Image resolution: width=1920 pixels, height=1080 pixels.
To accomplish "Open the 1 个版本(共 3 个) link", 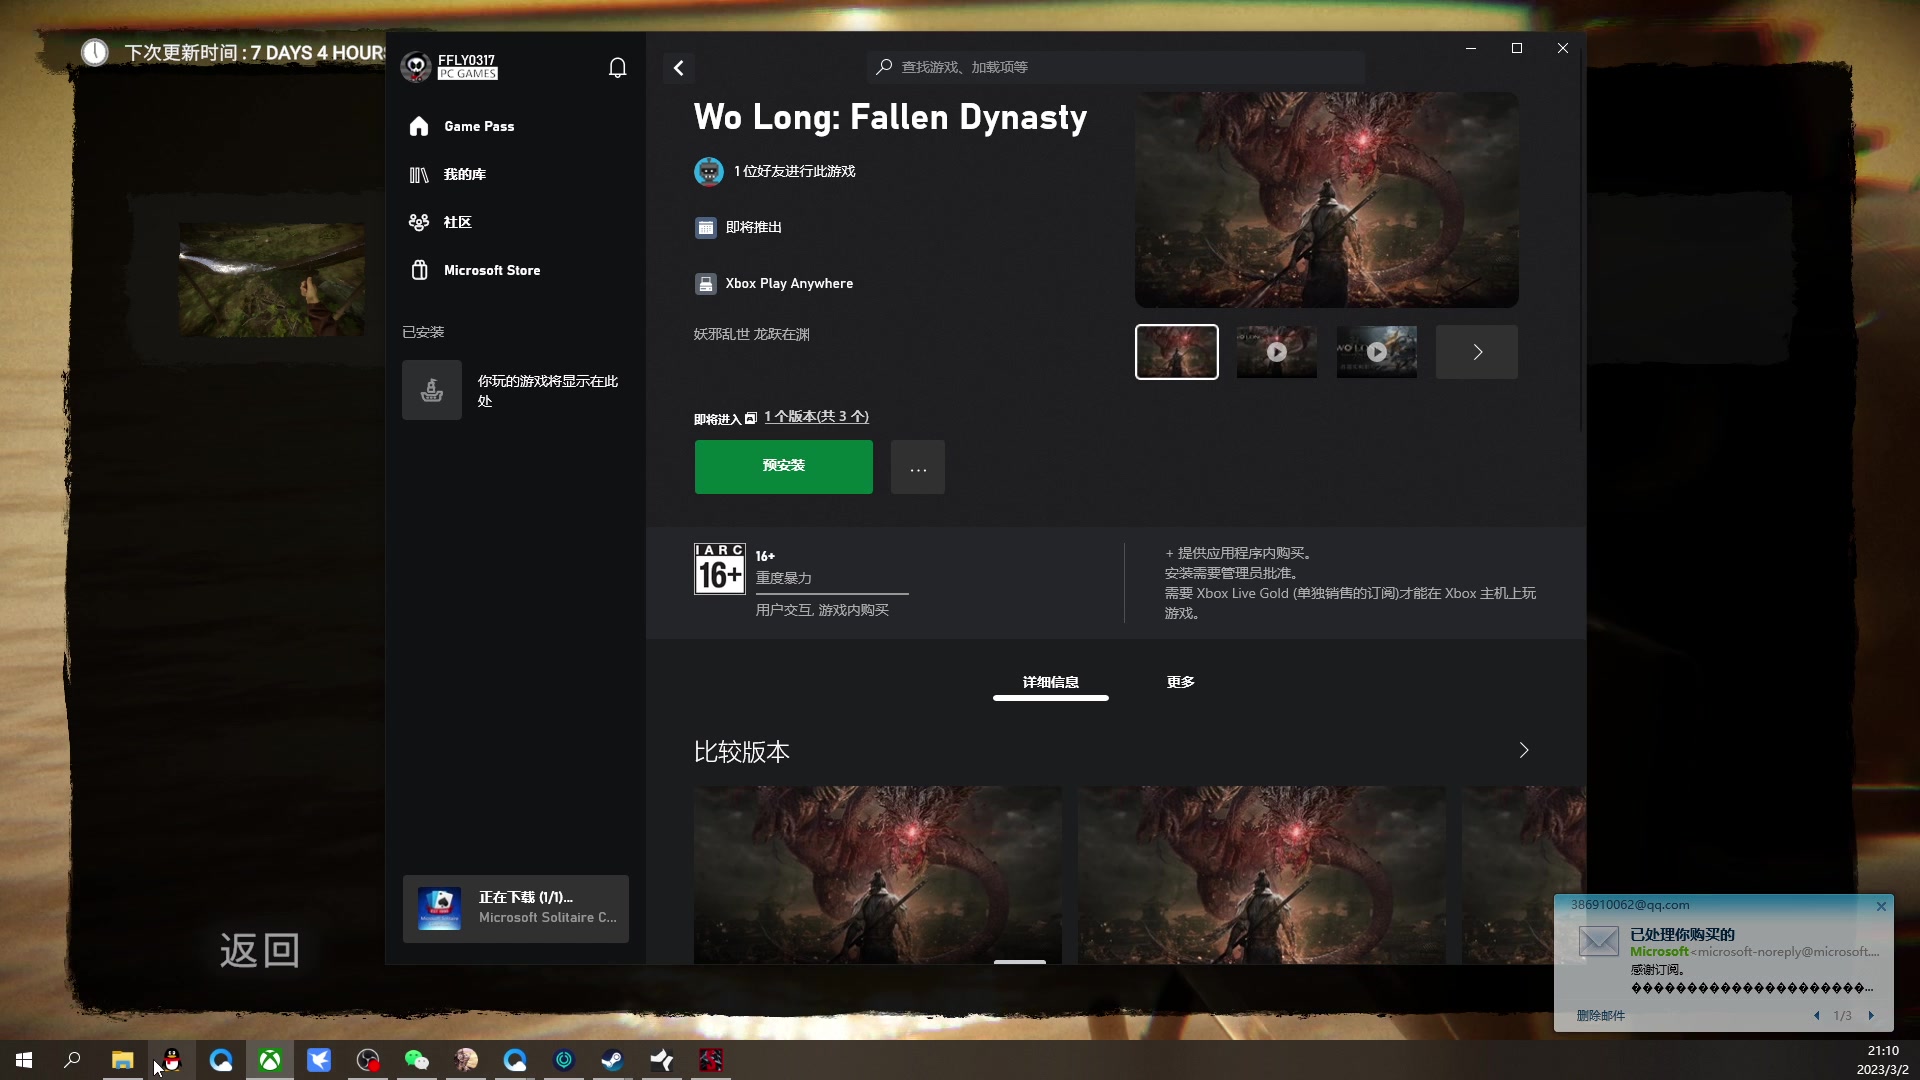I will coord(816,417).
